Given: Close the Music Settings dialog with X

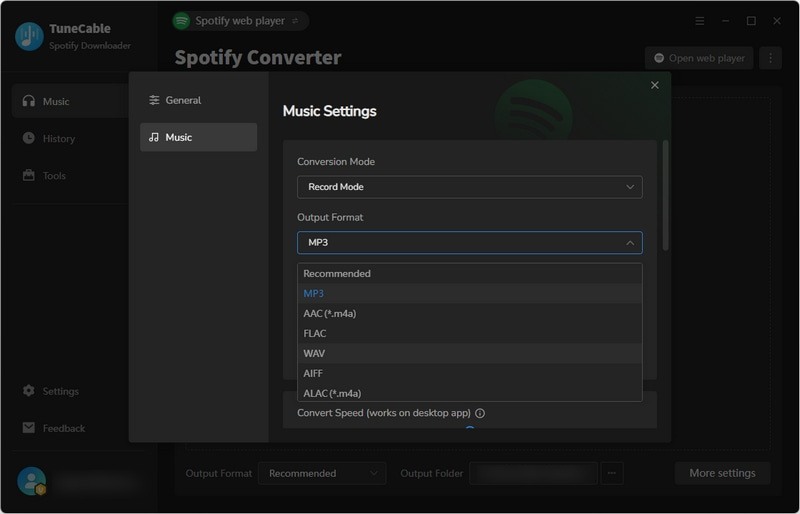Looking at the screenshot, I should (x=655, y=85).
